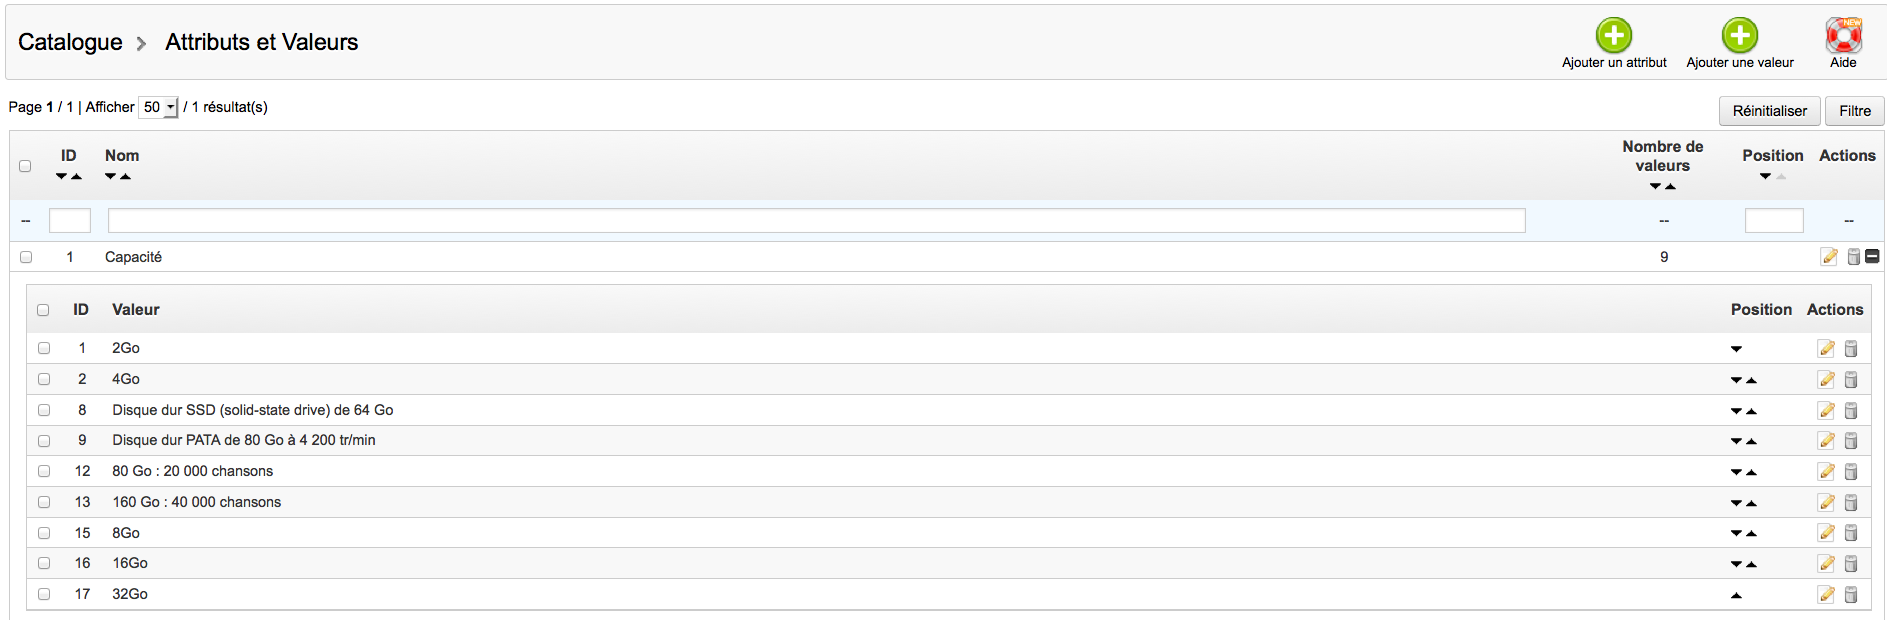The height and width of the screenshot is (620, 1887).
Task: Delete the 32Go value via trash icon
Action: pos(1850,594)
